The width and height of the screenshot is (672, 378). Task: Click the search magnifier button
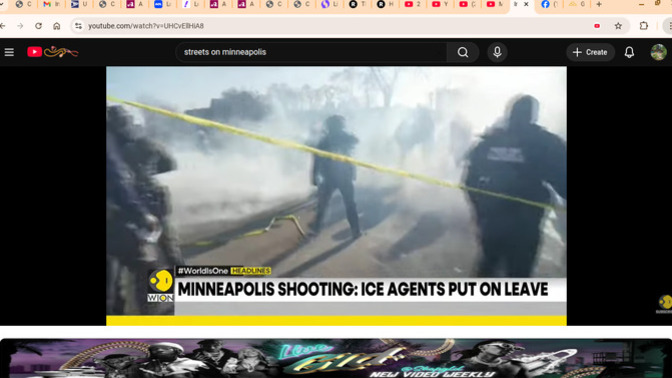463,52
